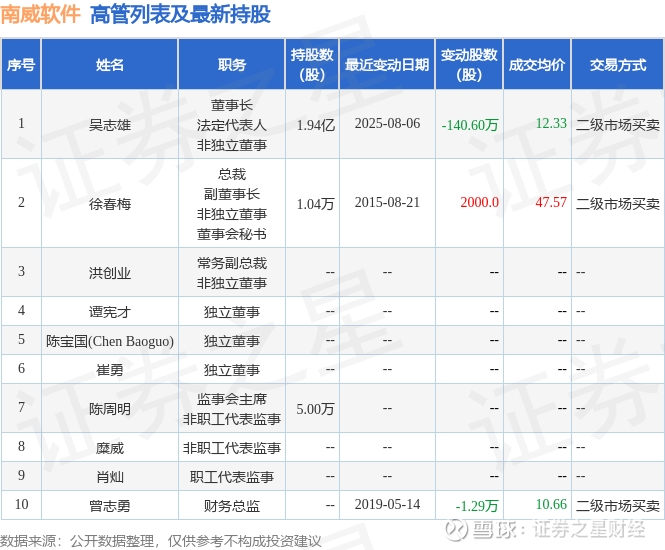Click the 副董事长 position text
Screen dimensions: 665x550
coord(232,194)
